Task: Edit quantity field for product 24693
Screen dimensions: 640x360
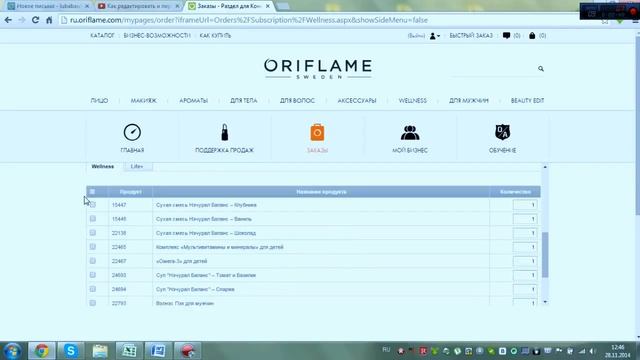Action: 524,275
